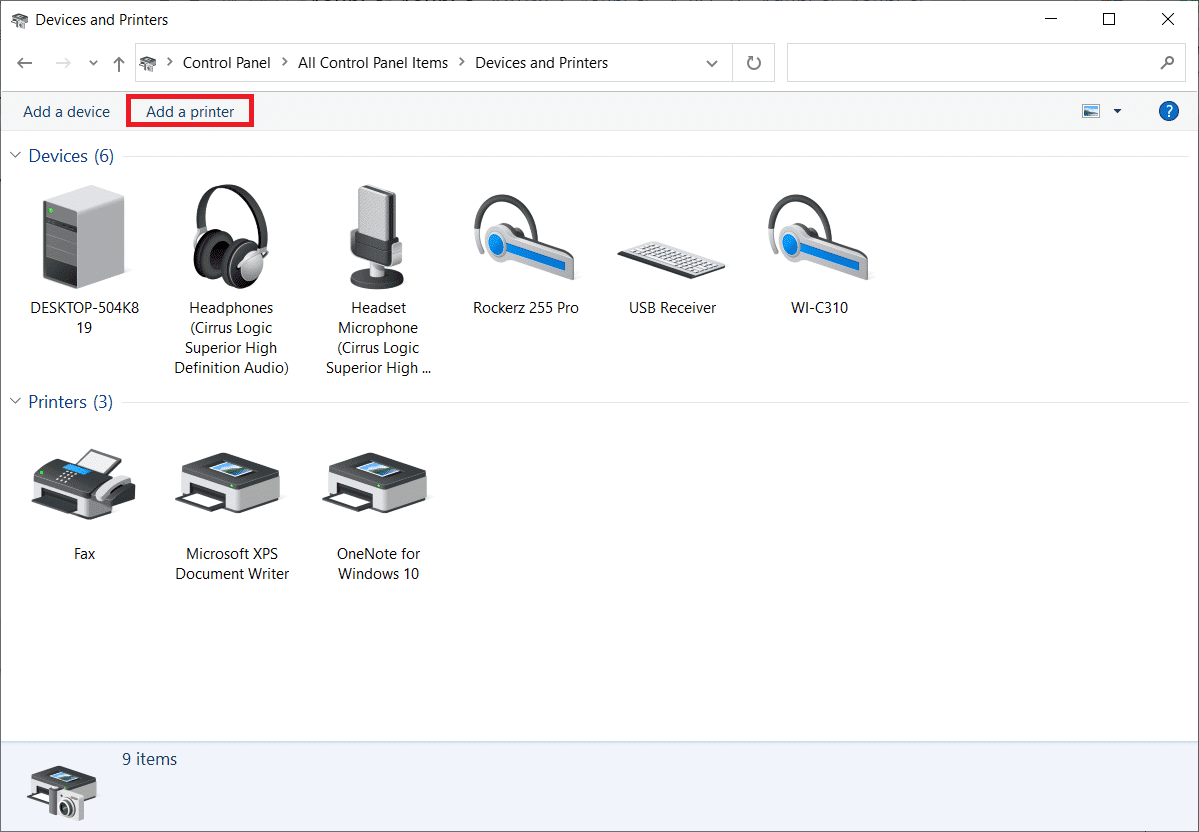
Task: Open the view options dropdown arrow
Action: 1117,111
